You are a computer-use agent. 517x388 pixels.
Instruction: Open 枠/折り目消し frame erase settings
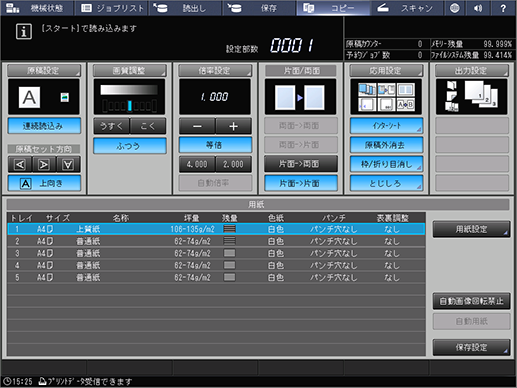386,164
